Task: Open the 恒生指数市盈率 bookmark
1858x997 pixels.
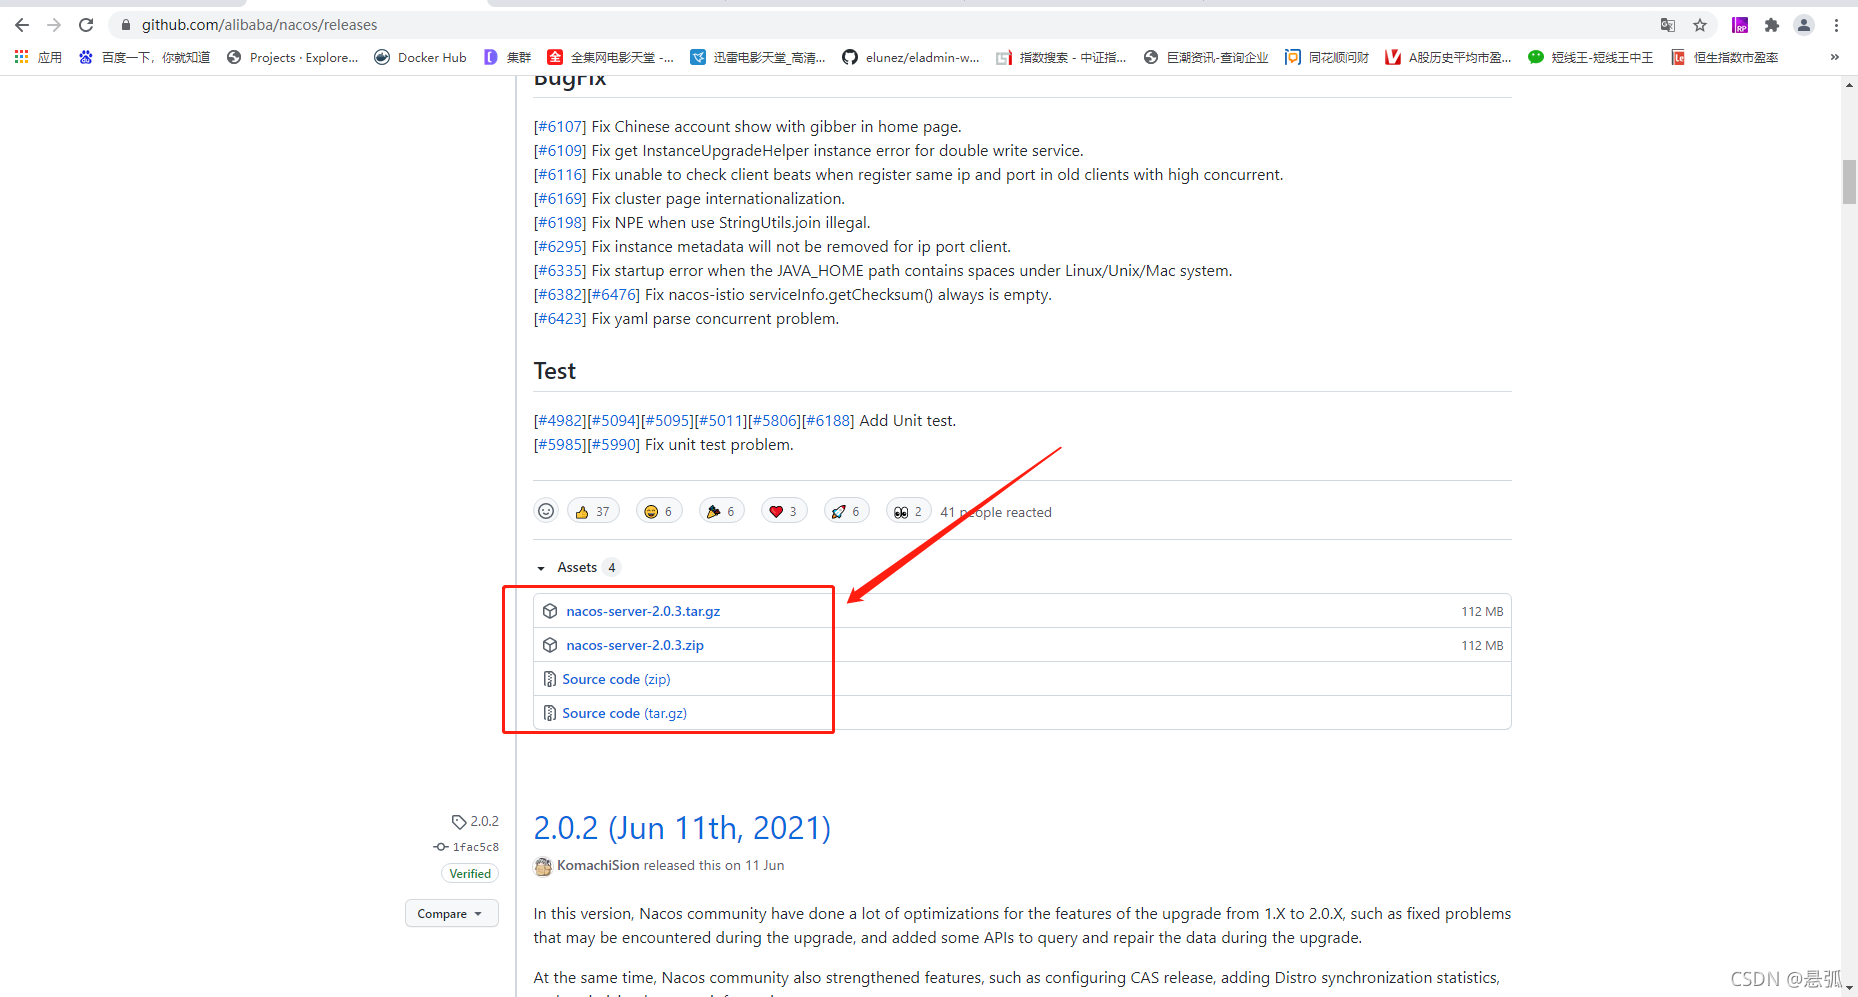Action: pos(1724,57)
